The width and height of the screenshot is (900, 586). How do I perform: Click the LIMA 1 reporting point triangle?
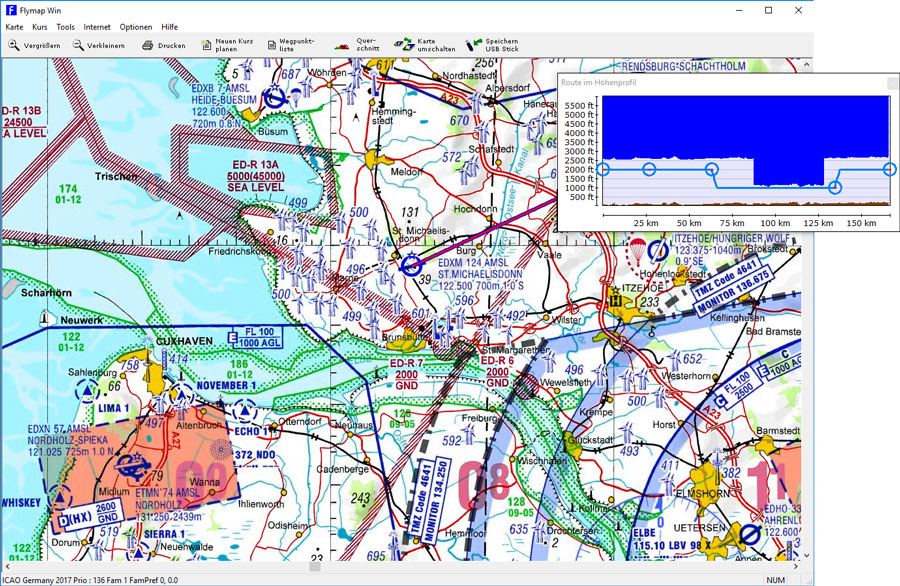pos(87,390)
